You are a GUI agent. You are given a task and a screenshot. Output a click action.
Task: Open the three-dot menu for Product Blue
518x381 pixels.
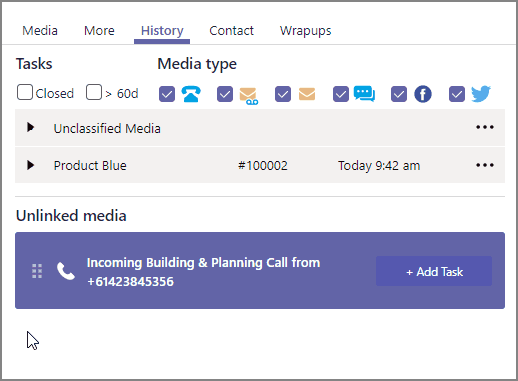click(x=485, y=165)
